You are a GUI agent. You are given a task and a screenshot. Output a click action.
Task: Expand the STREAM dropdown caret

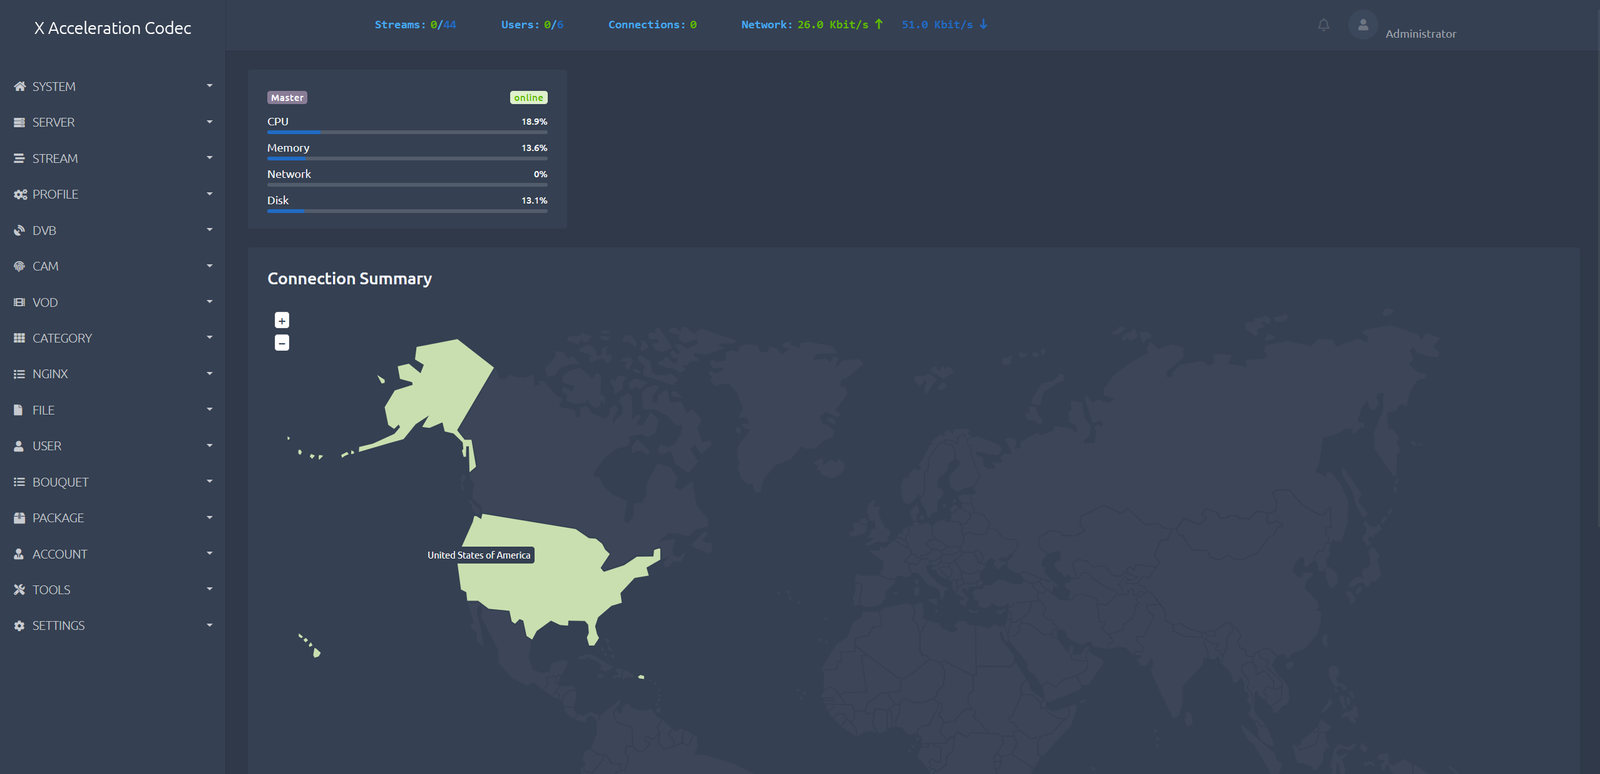(x=209, y=158)
